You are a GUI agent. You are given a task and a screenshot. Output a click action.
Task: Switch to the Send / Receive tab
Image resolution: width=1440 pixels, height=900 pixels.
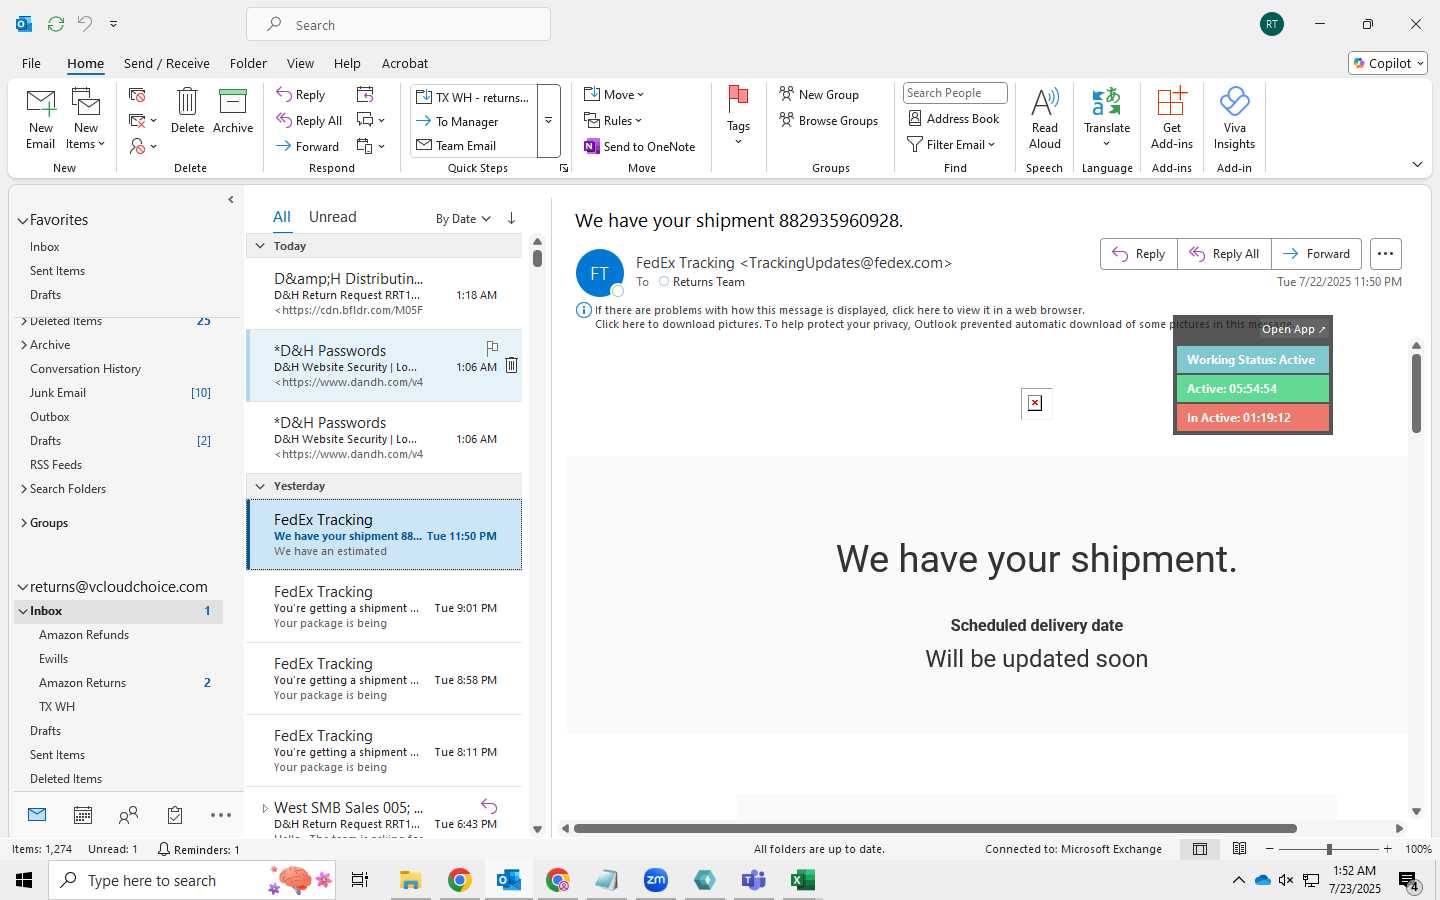(167, 63)
